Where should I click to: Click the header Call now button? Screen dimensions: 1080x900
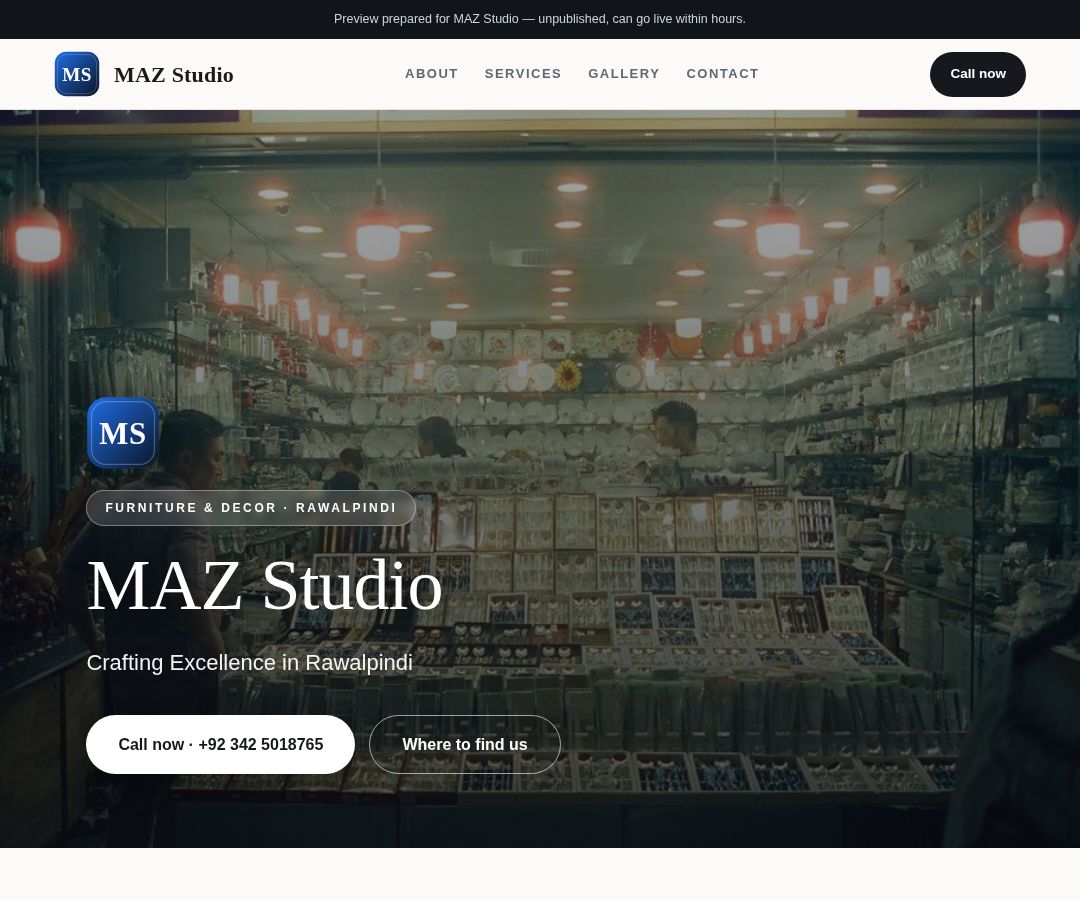[x=977, y=74]
